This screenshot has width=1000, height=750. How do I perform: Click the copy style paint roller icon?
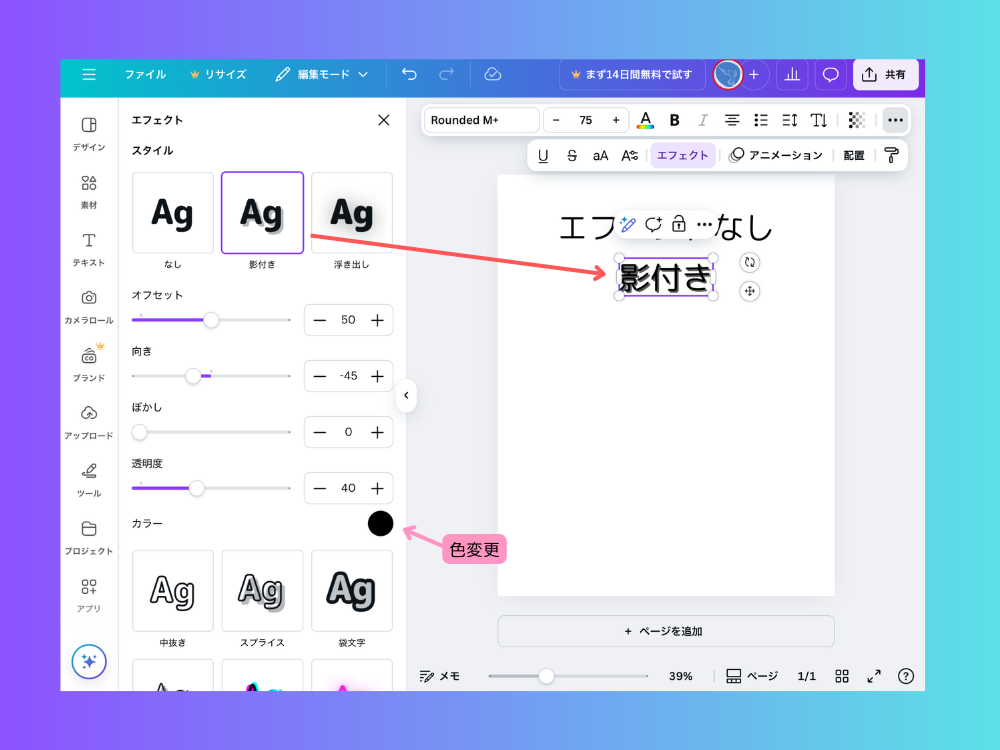(891, 155)
